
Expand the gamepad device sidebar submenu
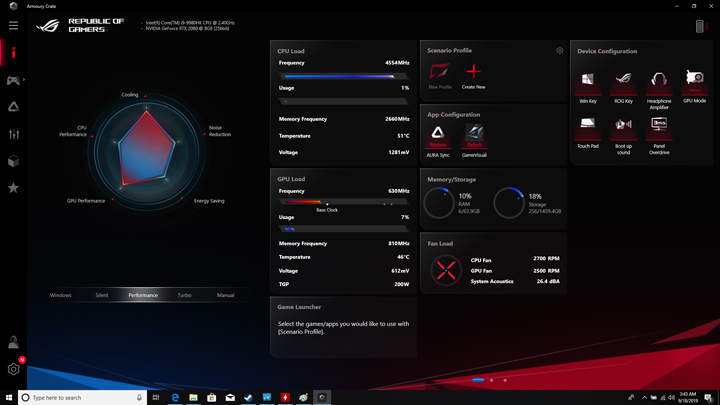[24, 80]
